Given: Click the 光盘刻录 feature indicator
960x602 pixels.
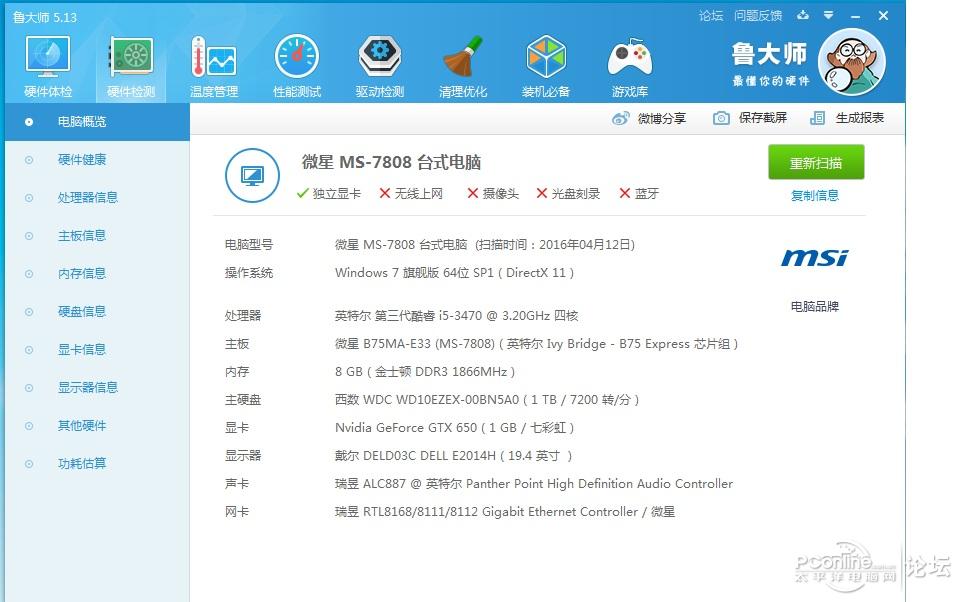Looking at the screenshot, I should click(x=568, y=194).
